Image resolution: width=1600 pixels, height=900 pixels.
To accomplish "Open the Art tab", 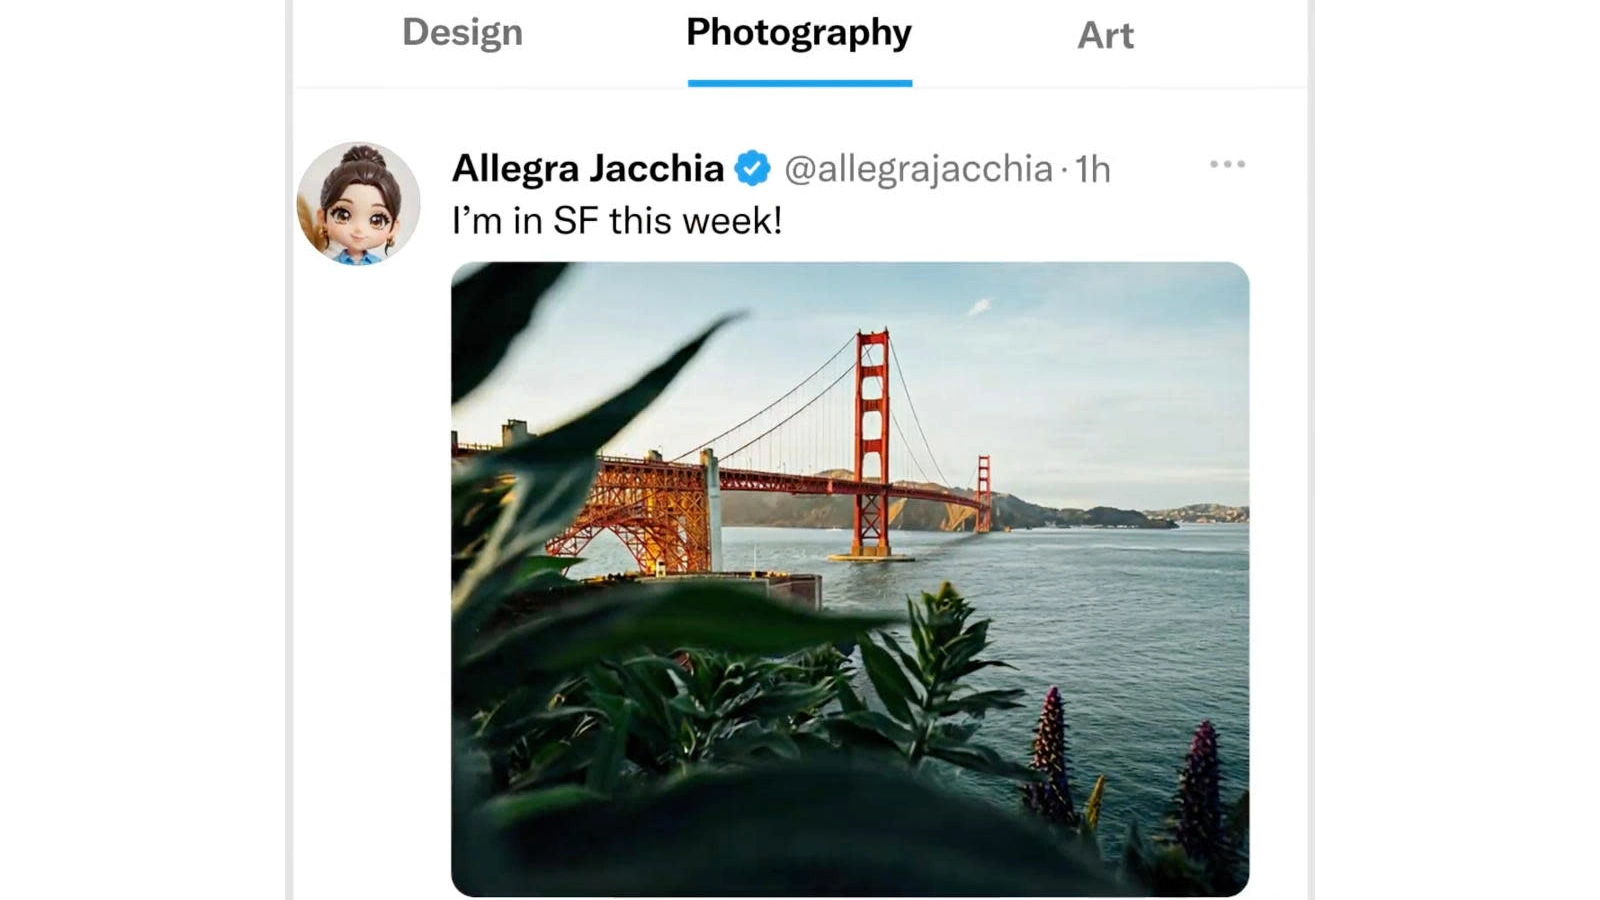I will click(1105, 36).
